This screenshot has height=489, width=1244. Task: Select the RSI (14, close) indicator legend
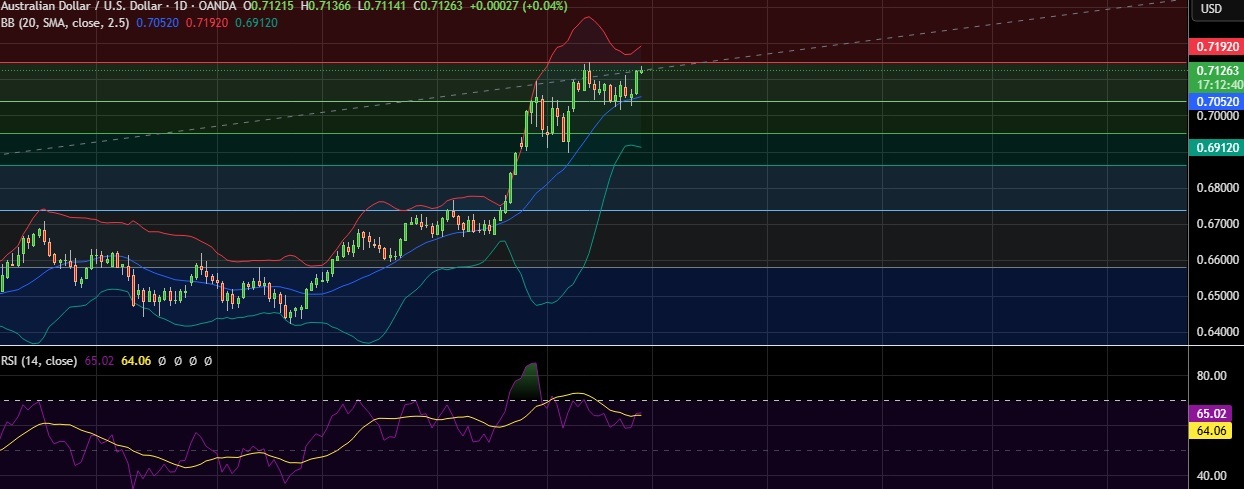[x=39, y=360]
